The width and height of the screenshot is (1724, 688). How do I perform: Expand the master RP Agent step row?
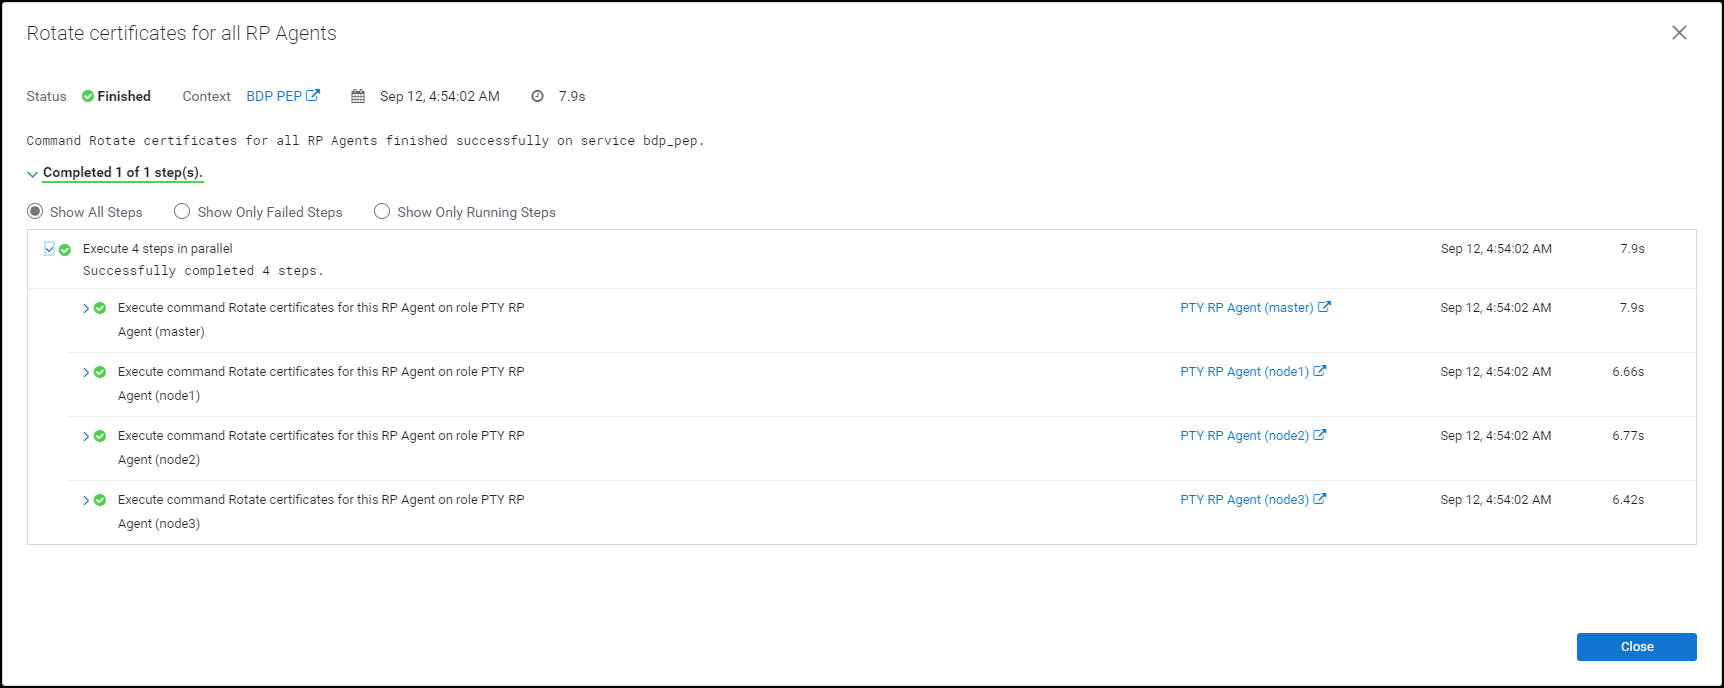[x=86, y=308]
